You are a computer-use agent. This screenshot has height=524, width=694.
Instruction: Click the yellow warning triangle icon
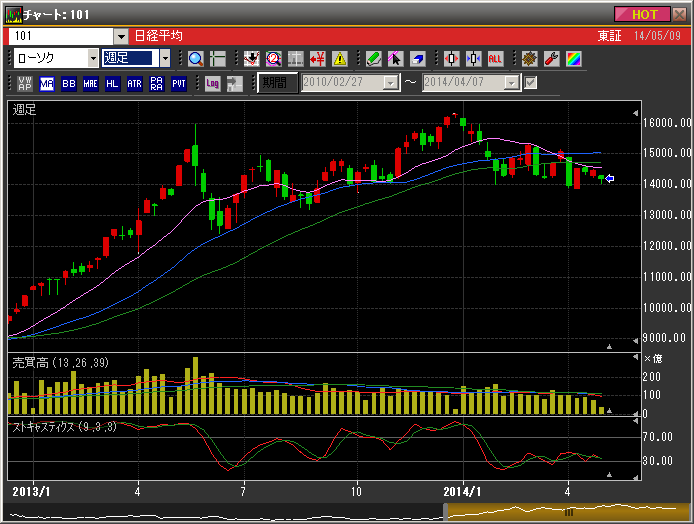click(340, 58)
